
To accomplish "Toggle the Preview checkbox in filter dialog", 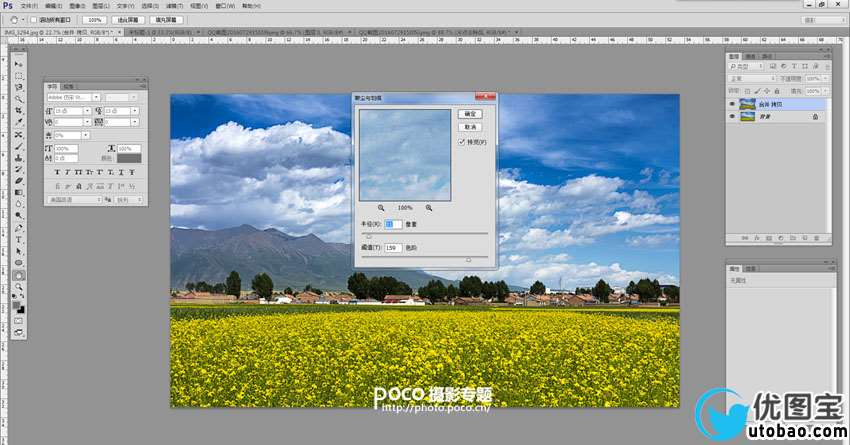I will (x=462, y=142).
